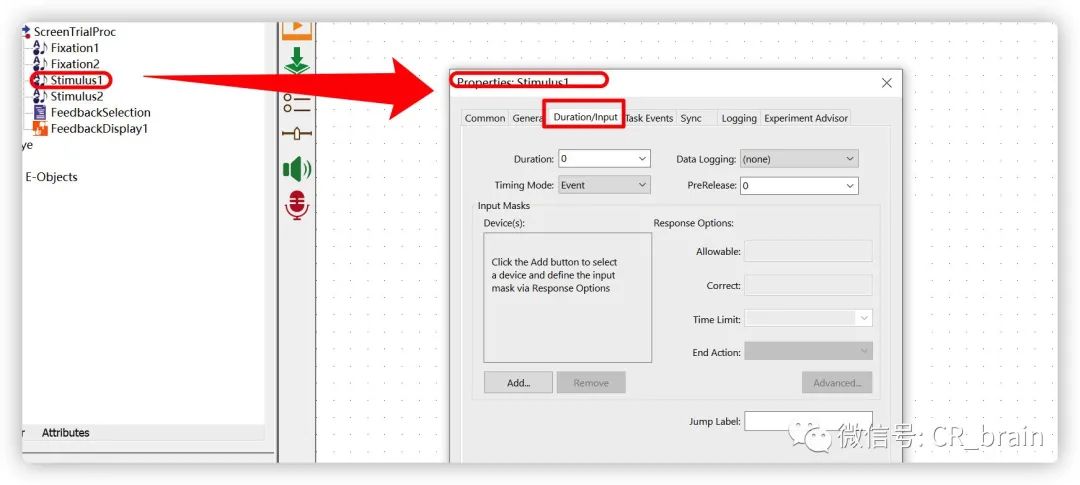Close the Stimulus1 Properties dialog

886,83
